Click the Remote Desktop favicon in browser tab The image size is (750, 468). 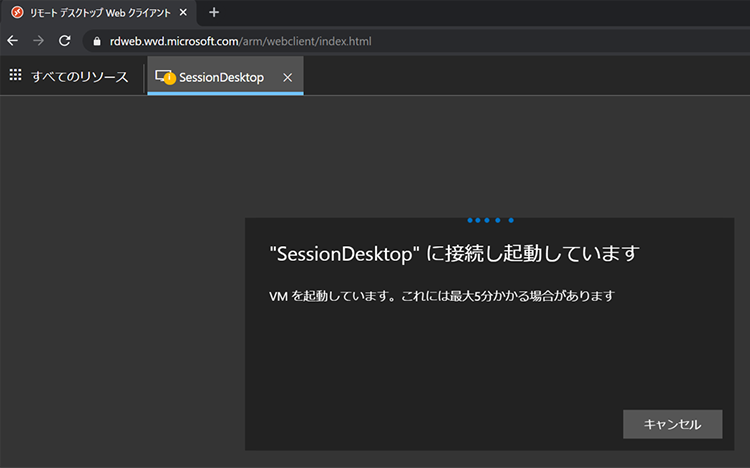click(x=17, y=12)
